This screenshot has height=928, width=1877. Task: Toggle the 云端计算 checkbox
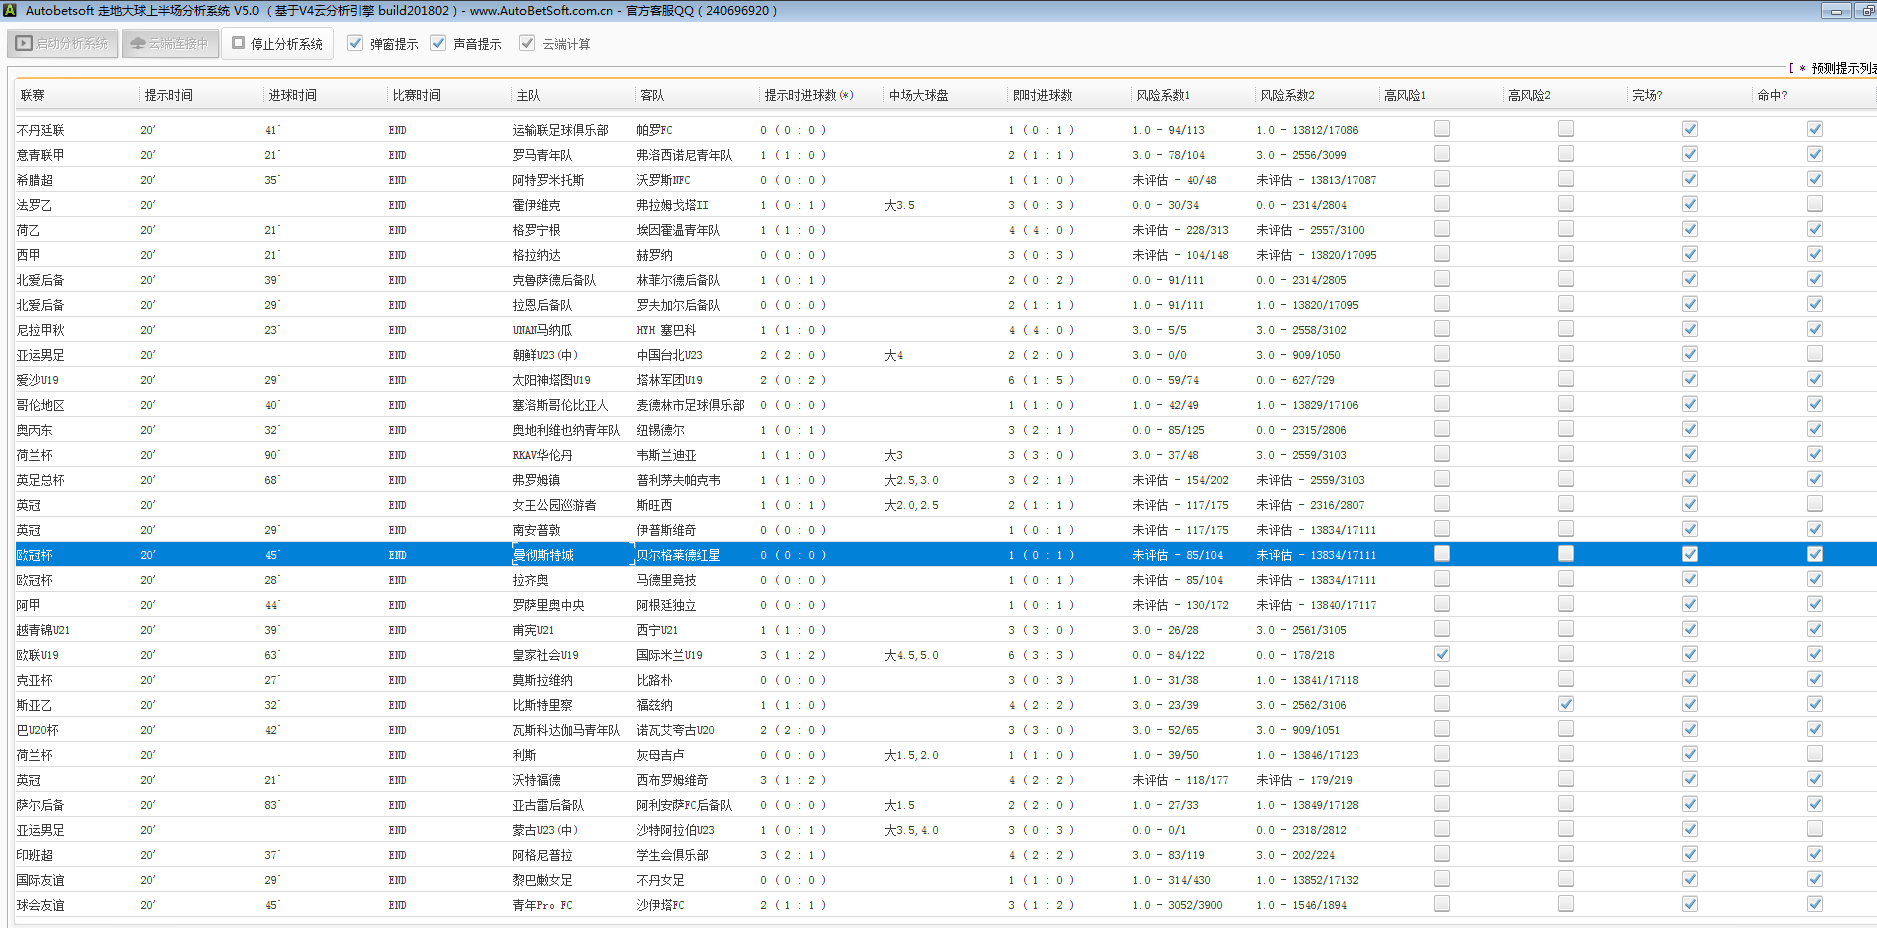point(527,43)
